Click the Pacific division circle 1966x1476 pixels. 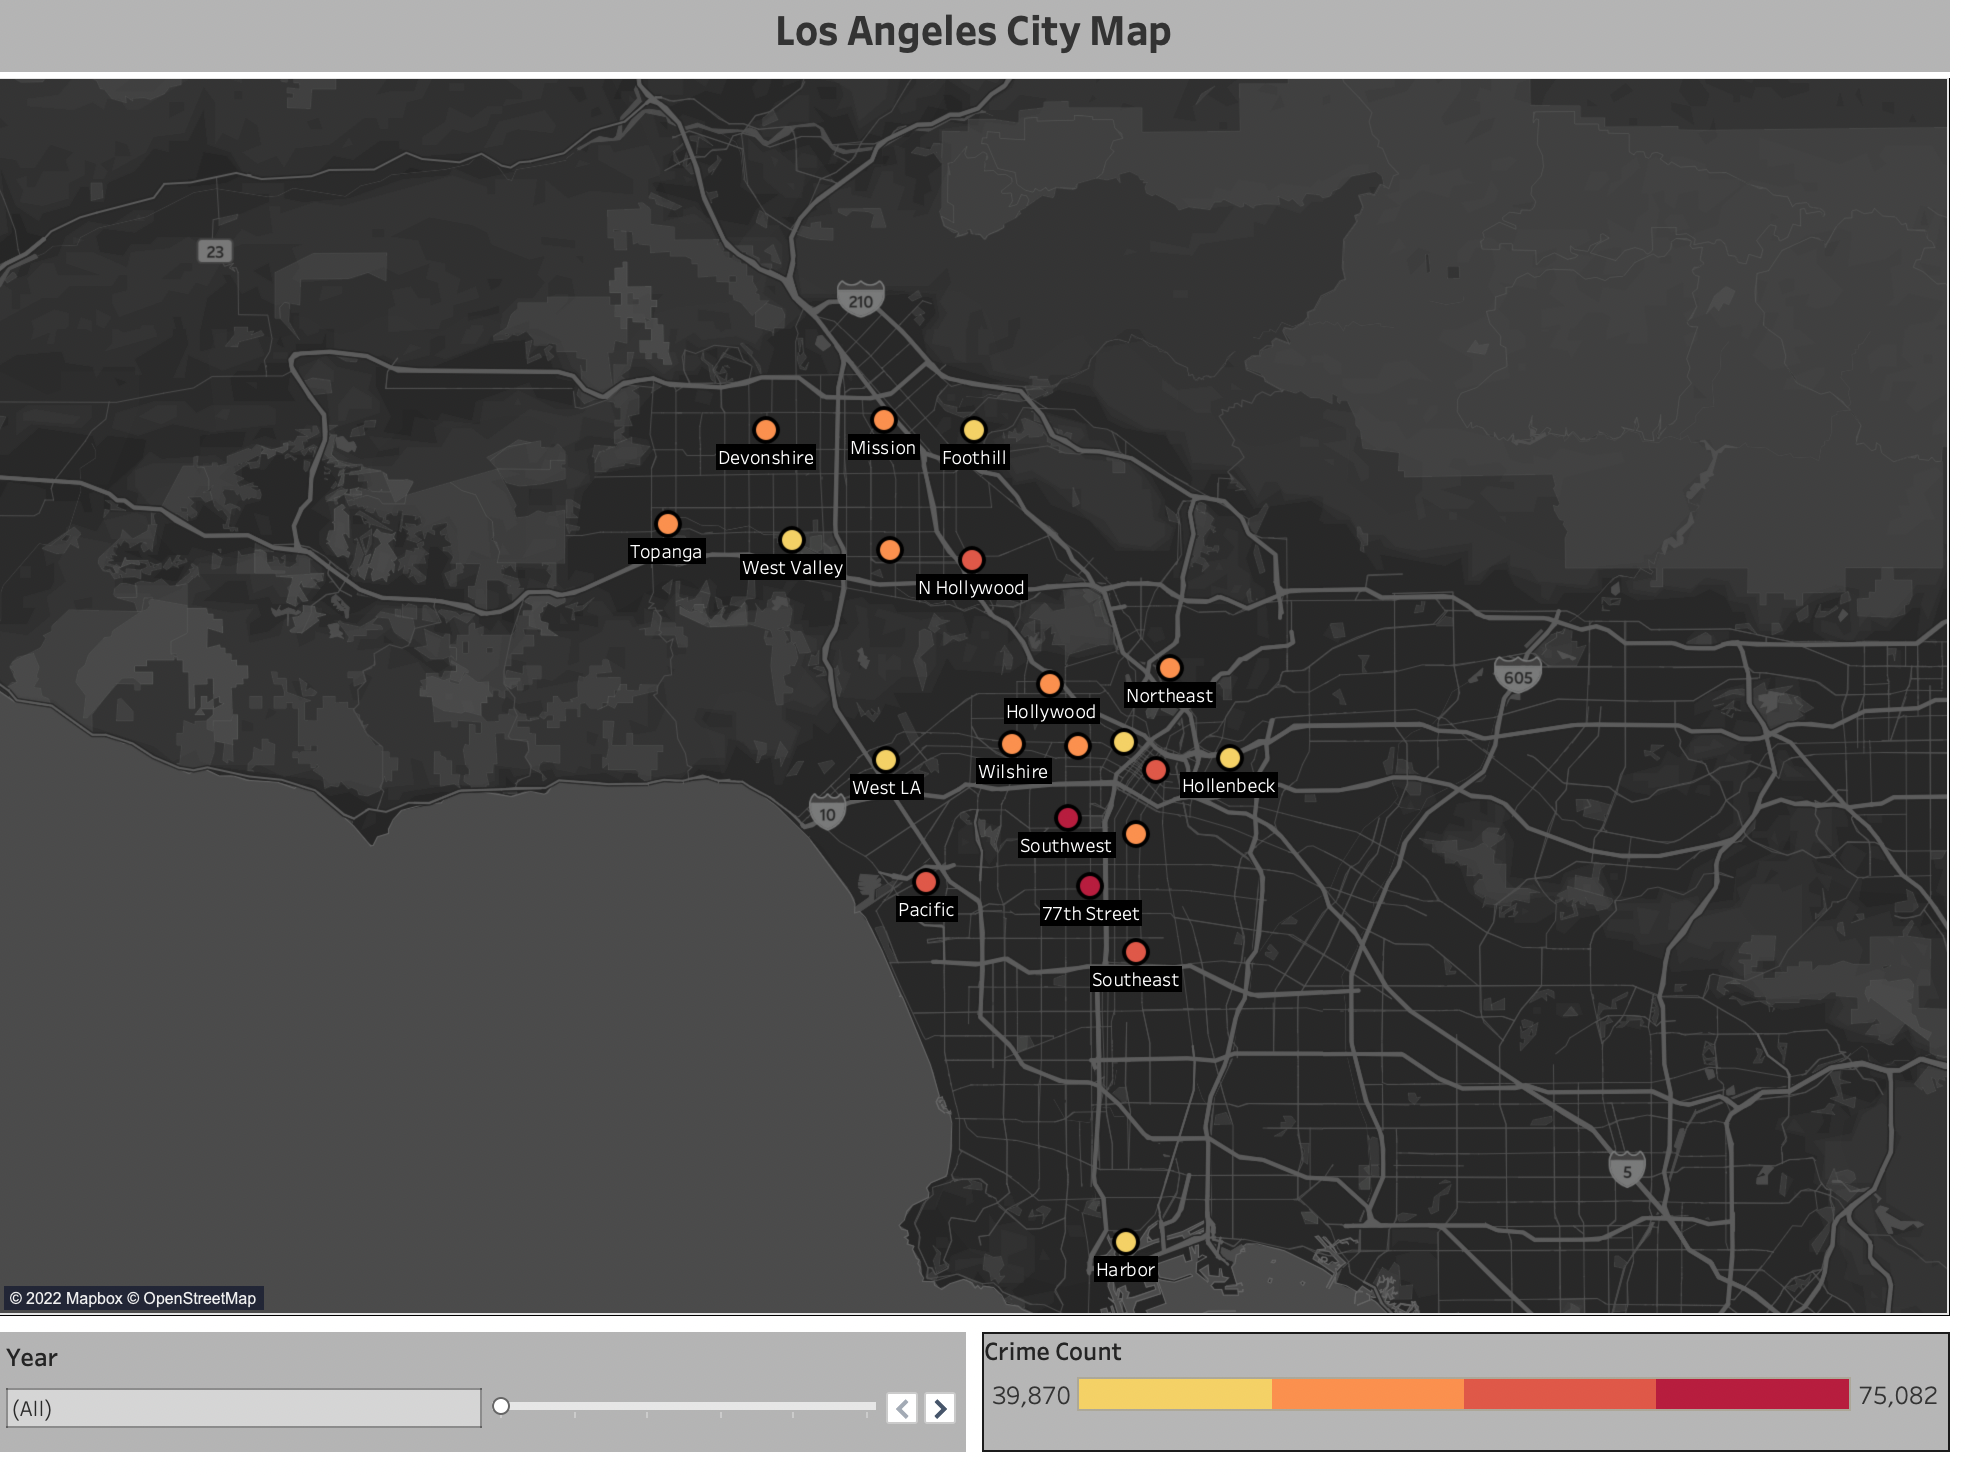click(927, 881)
